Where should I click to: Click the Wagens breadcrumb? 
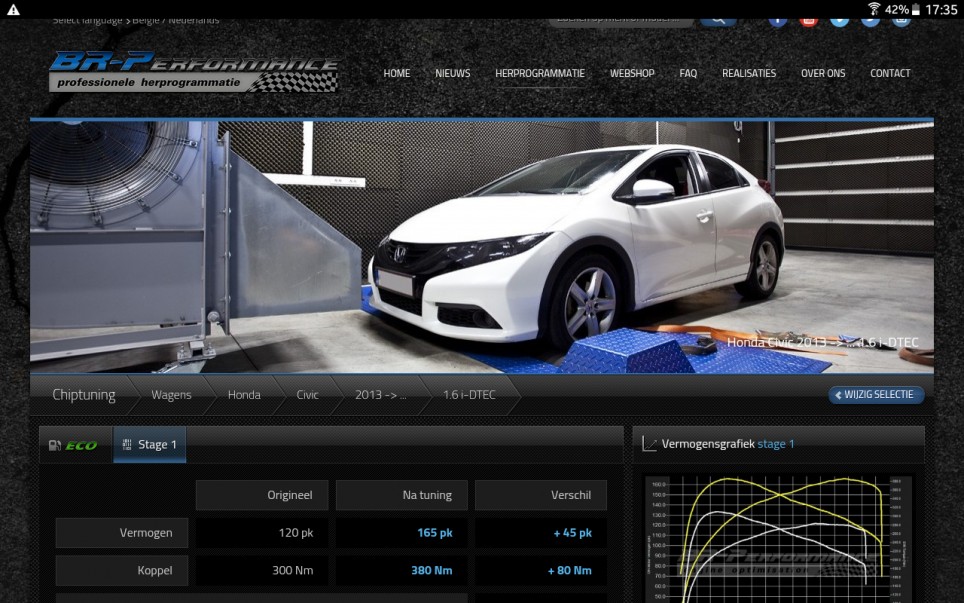point(171,395)
